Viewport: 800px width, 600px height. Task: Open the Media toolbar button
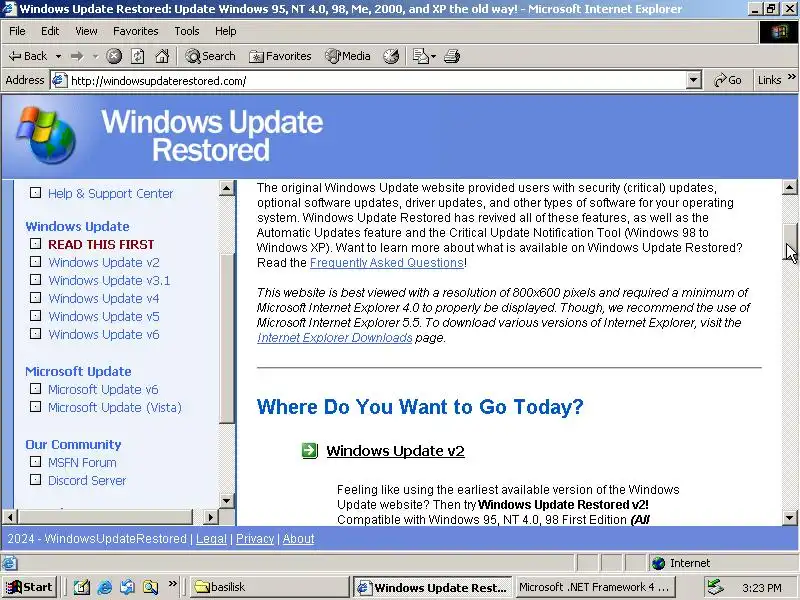tap(348, 56)
